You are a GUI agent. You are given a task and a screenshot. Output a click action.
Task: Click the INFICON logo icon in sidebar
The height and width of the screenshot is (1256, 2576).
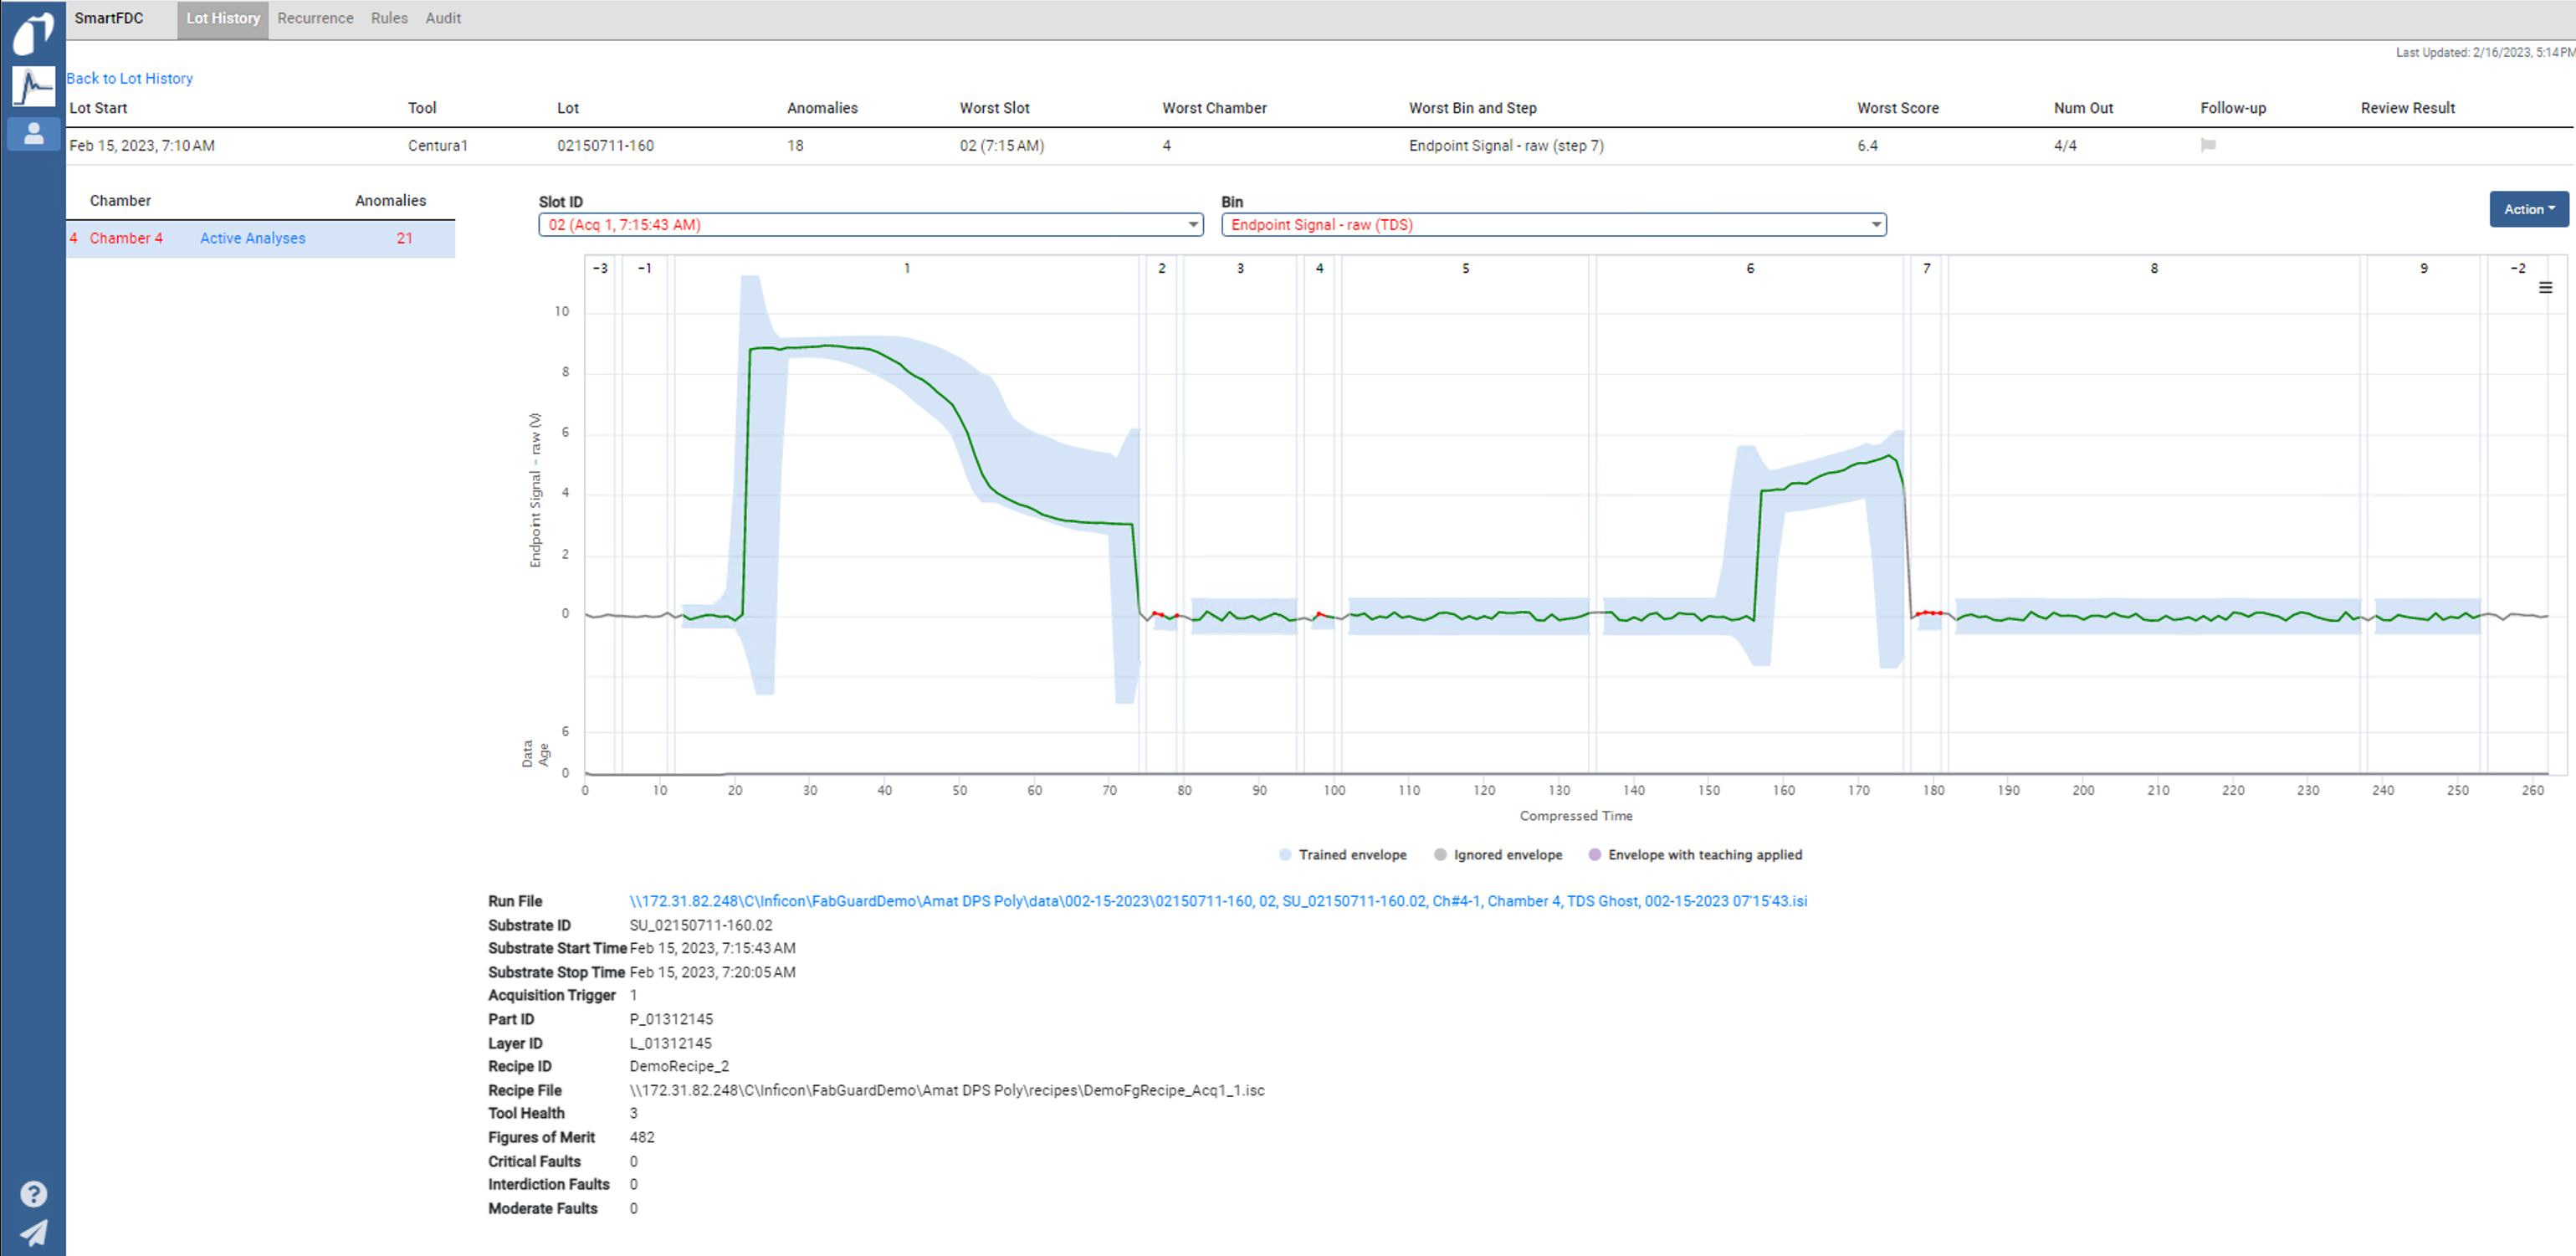click(33, 33)
